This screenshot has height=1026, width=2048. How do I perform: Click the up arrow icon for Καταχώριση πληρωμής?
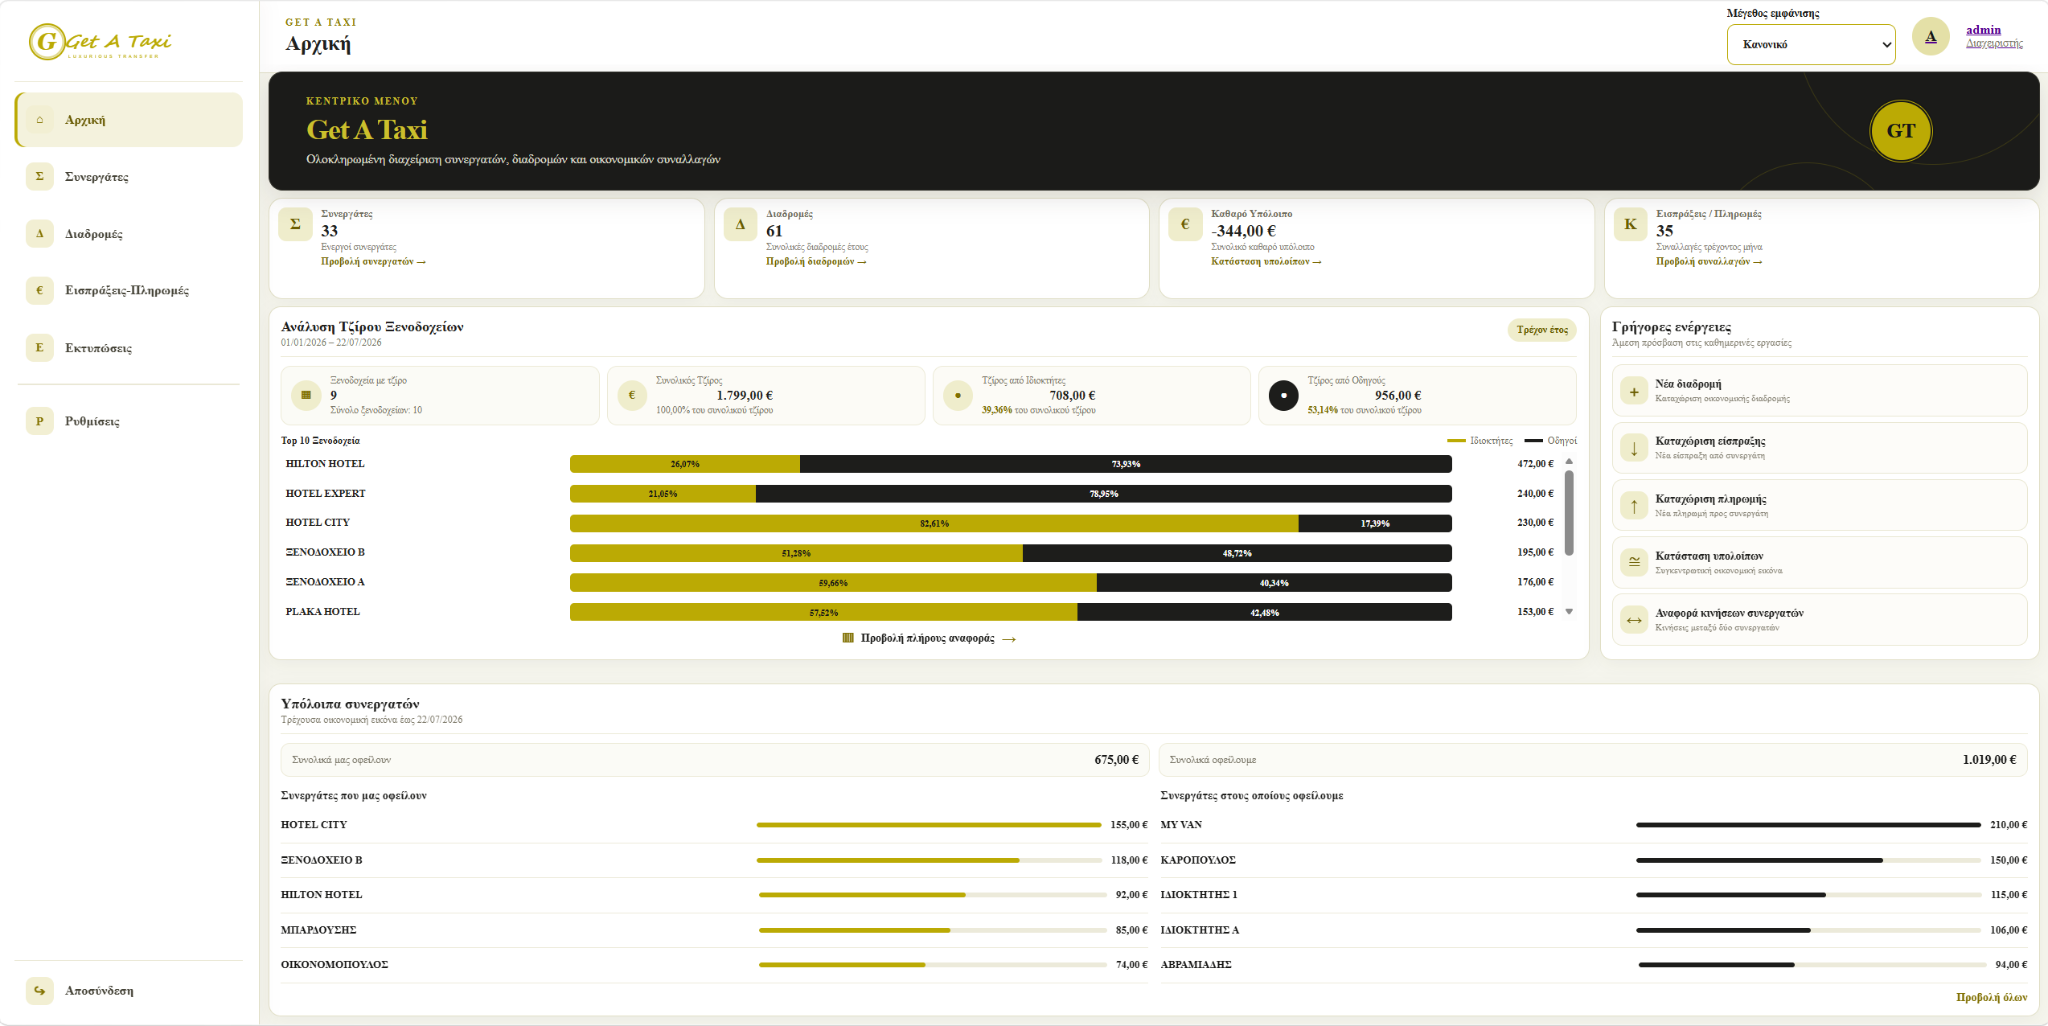click(x=1634, y=506)
